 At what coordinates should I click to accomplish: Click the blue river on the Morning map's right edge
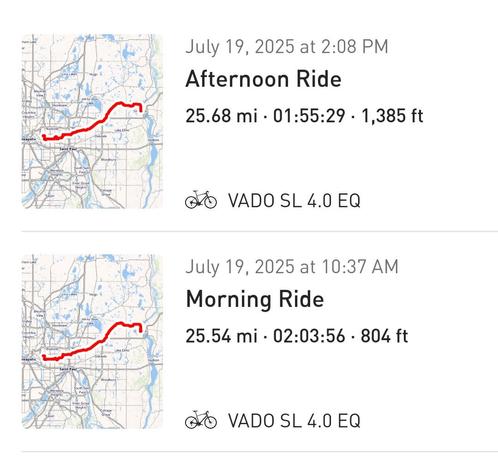pyautogui.click(x=153, y=375)
